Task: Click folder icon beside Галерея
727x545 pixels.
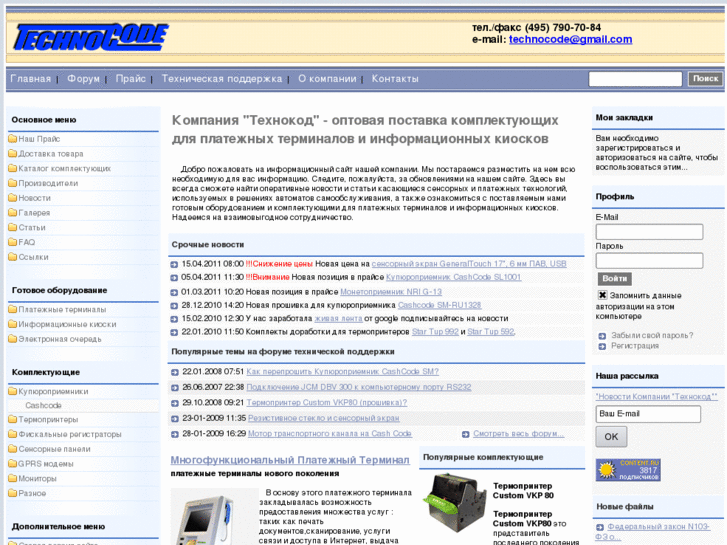Action: [x=13, y=212]
